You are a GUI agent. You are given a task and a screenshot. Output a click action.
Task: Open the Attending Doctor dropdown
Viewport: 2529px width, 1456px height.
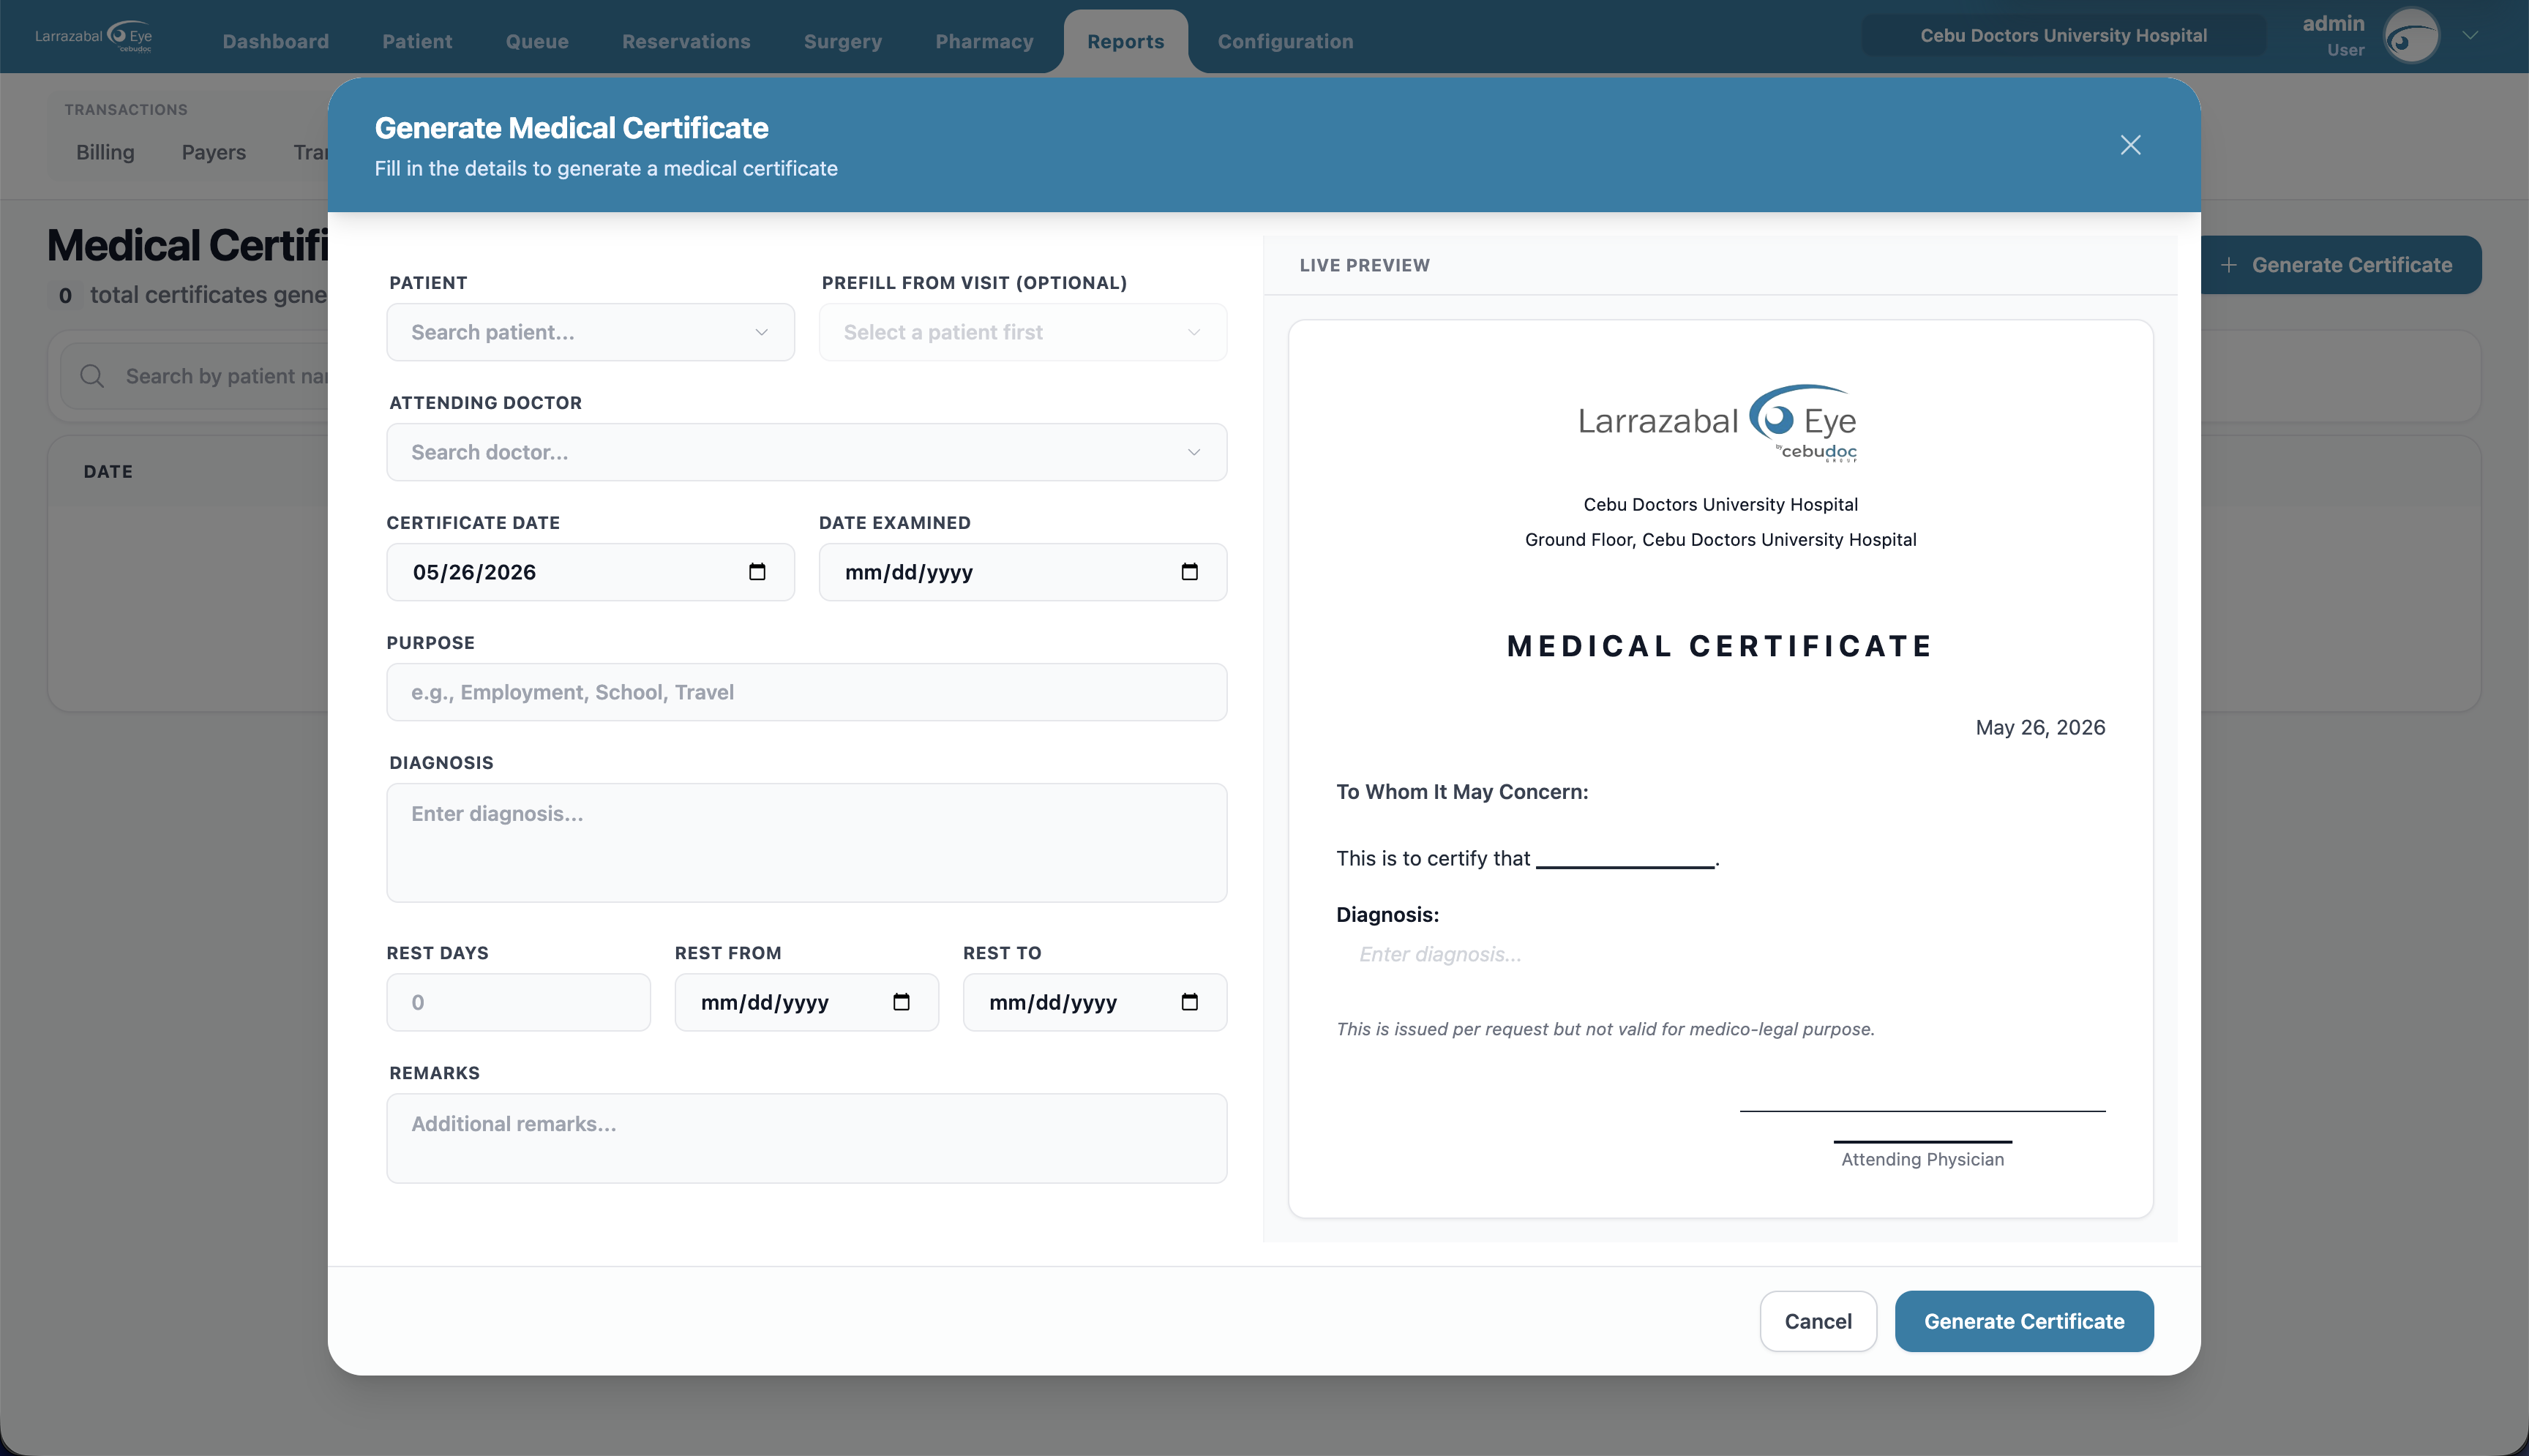click(806, 452)
